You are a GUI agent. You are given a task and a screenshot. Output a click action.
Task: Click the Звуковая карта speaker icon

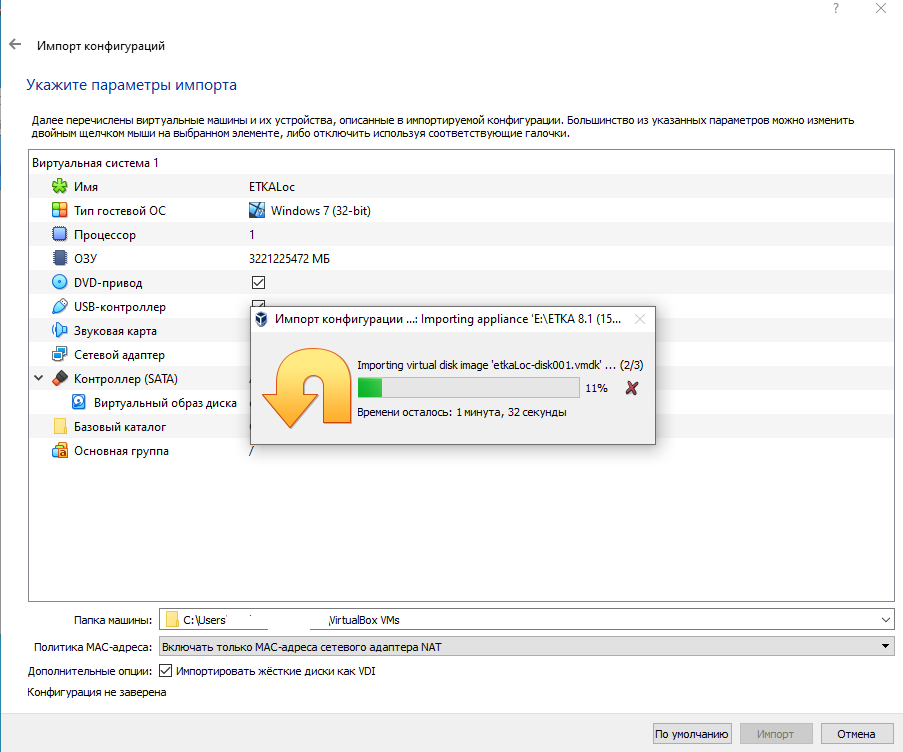point(59,331)
